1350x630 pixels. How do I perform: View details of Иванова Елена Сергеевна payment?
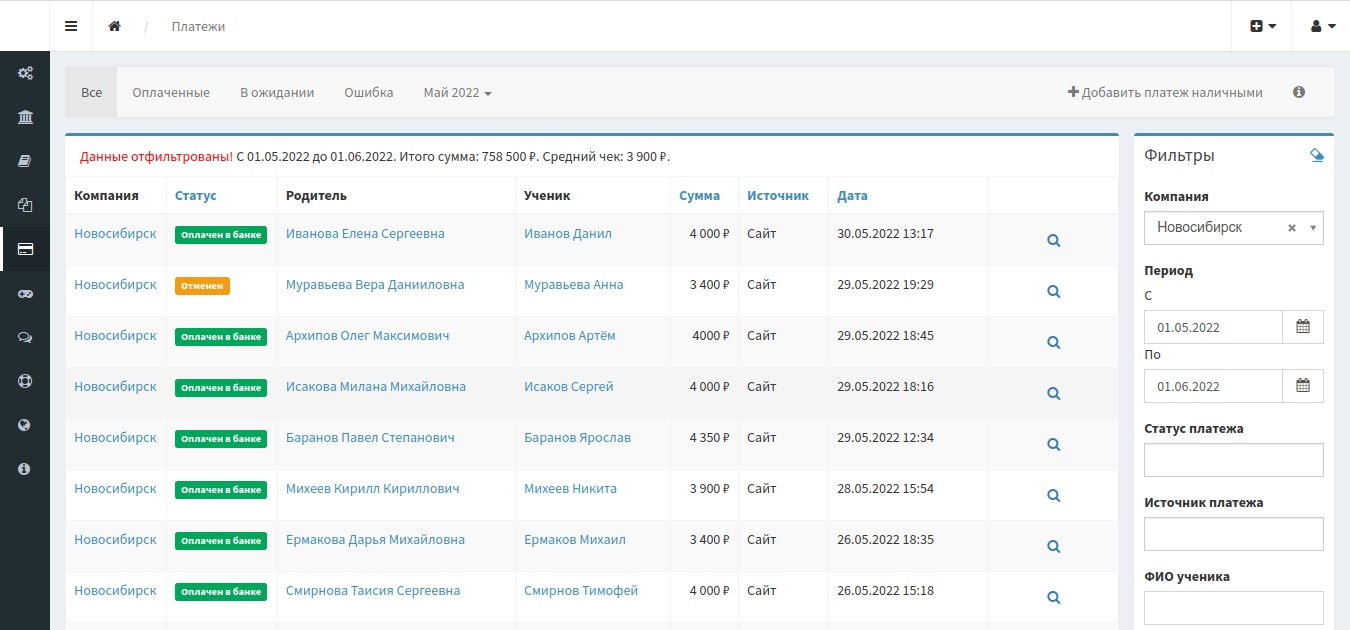coord(1053,240)
